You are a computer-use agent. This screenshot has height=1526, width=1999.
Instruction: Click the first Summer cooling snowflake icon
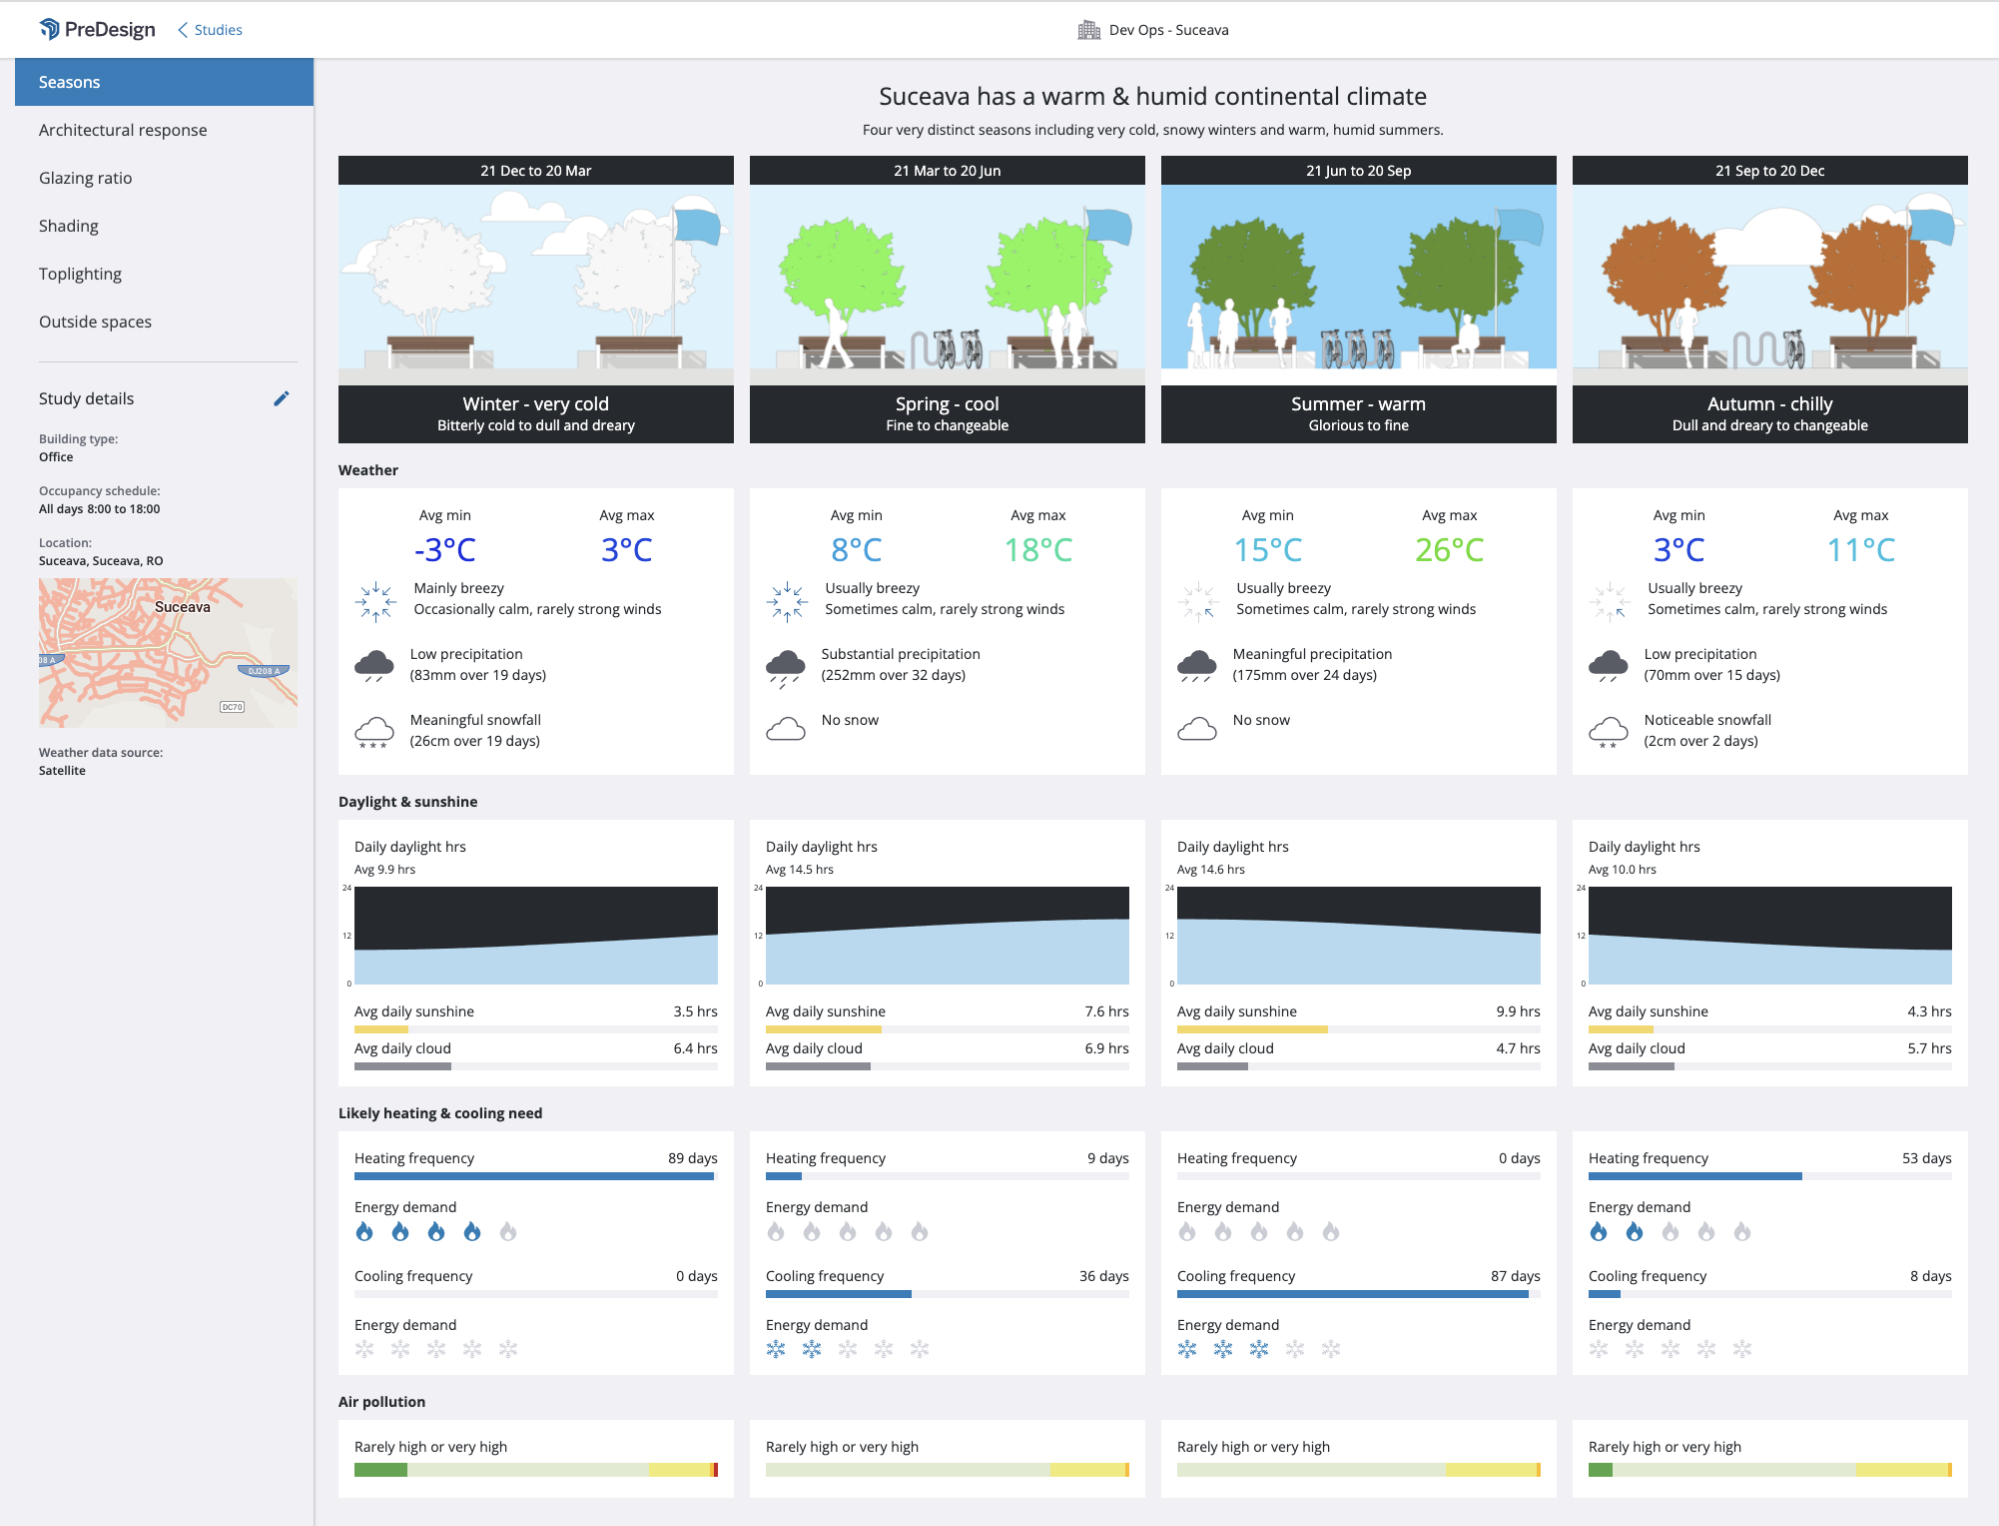tap(1187, 1349)
